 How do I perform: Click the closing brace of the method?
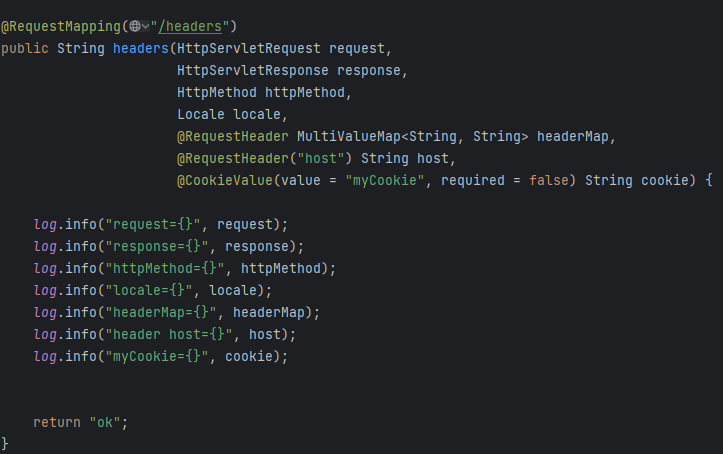click(x=5, y=444)
